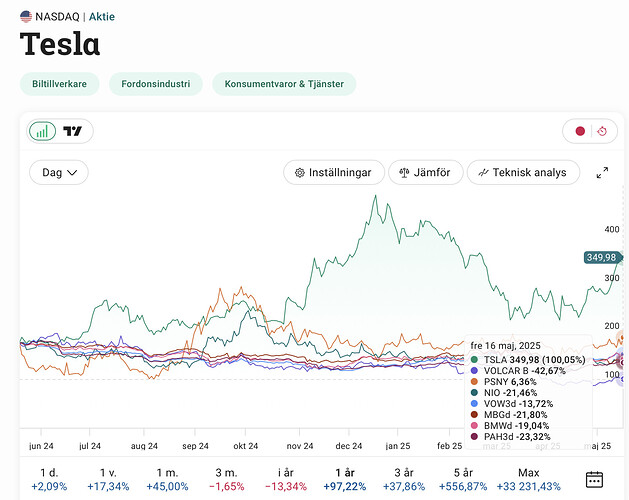Select the 1 d. time period

coord(48,478)
